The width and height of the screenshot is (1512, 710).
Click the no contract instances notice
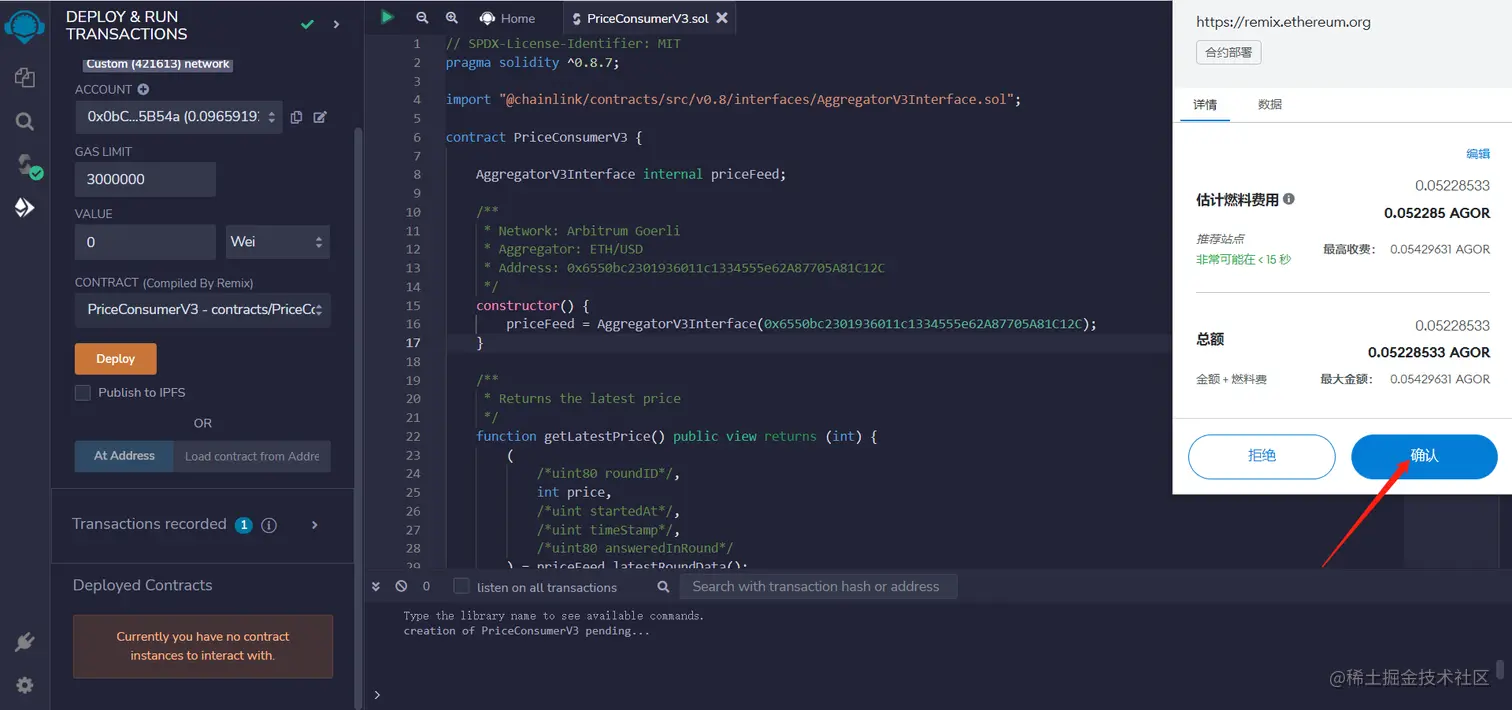tap(203, 646)
